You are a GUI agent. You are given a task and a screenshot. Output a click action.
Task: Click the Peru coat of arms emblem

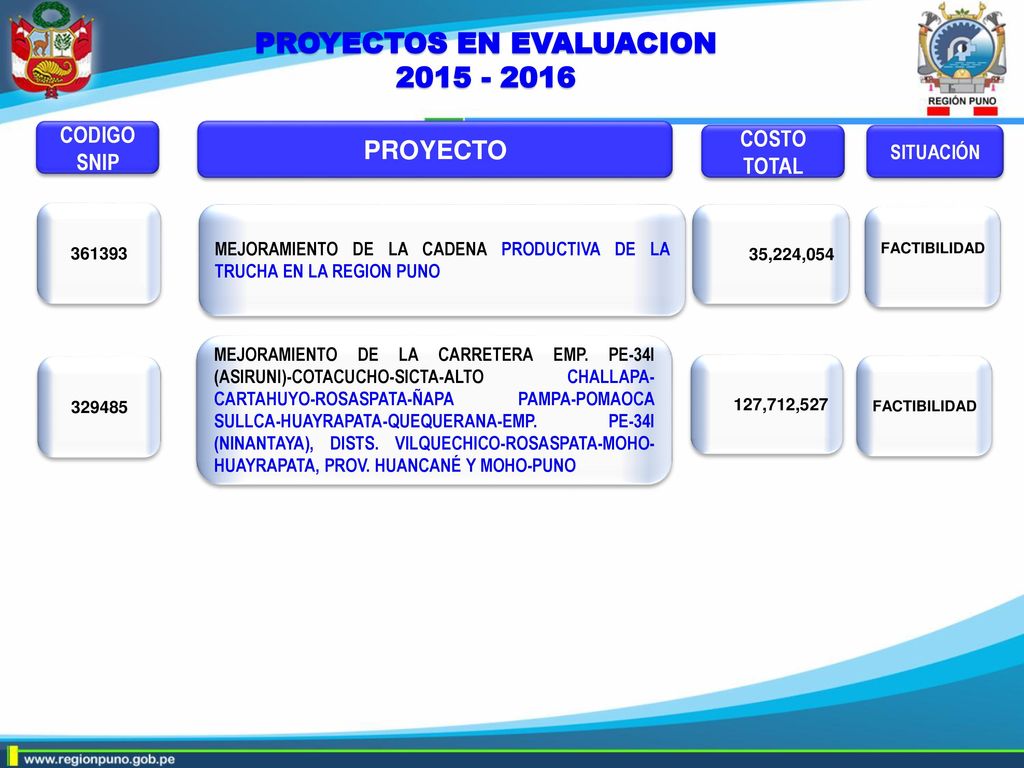click(x=52, y=50)
